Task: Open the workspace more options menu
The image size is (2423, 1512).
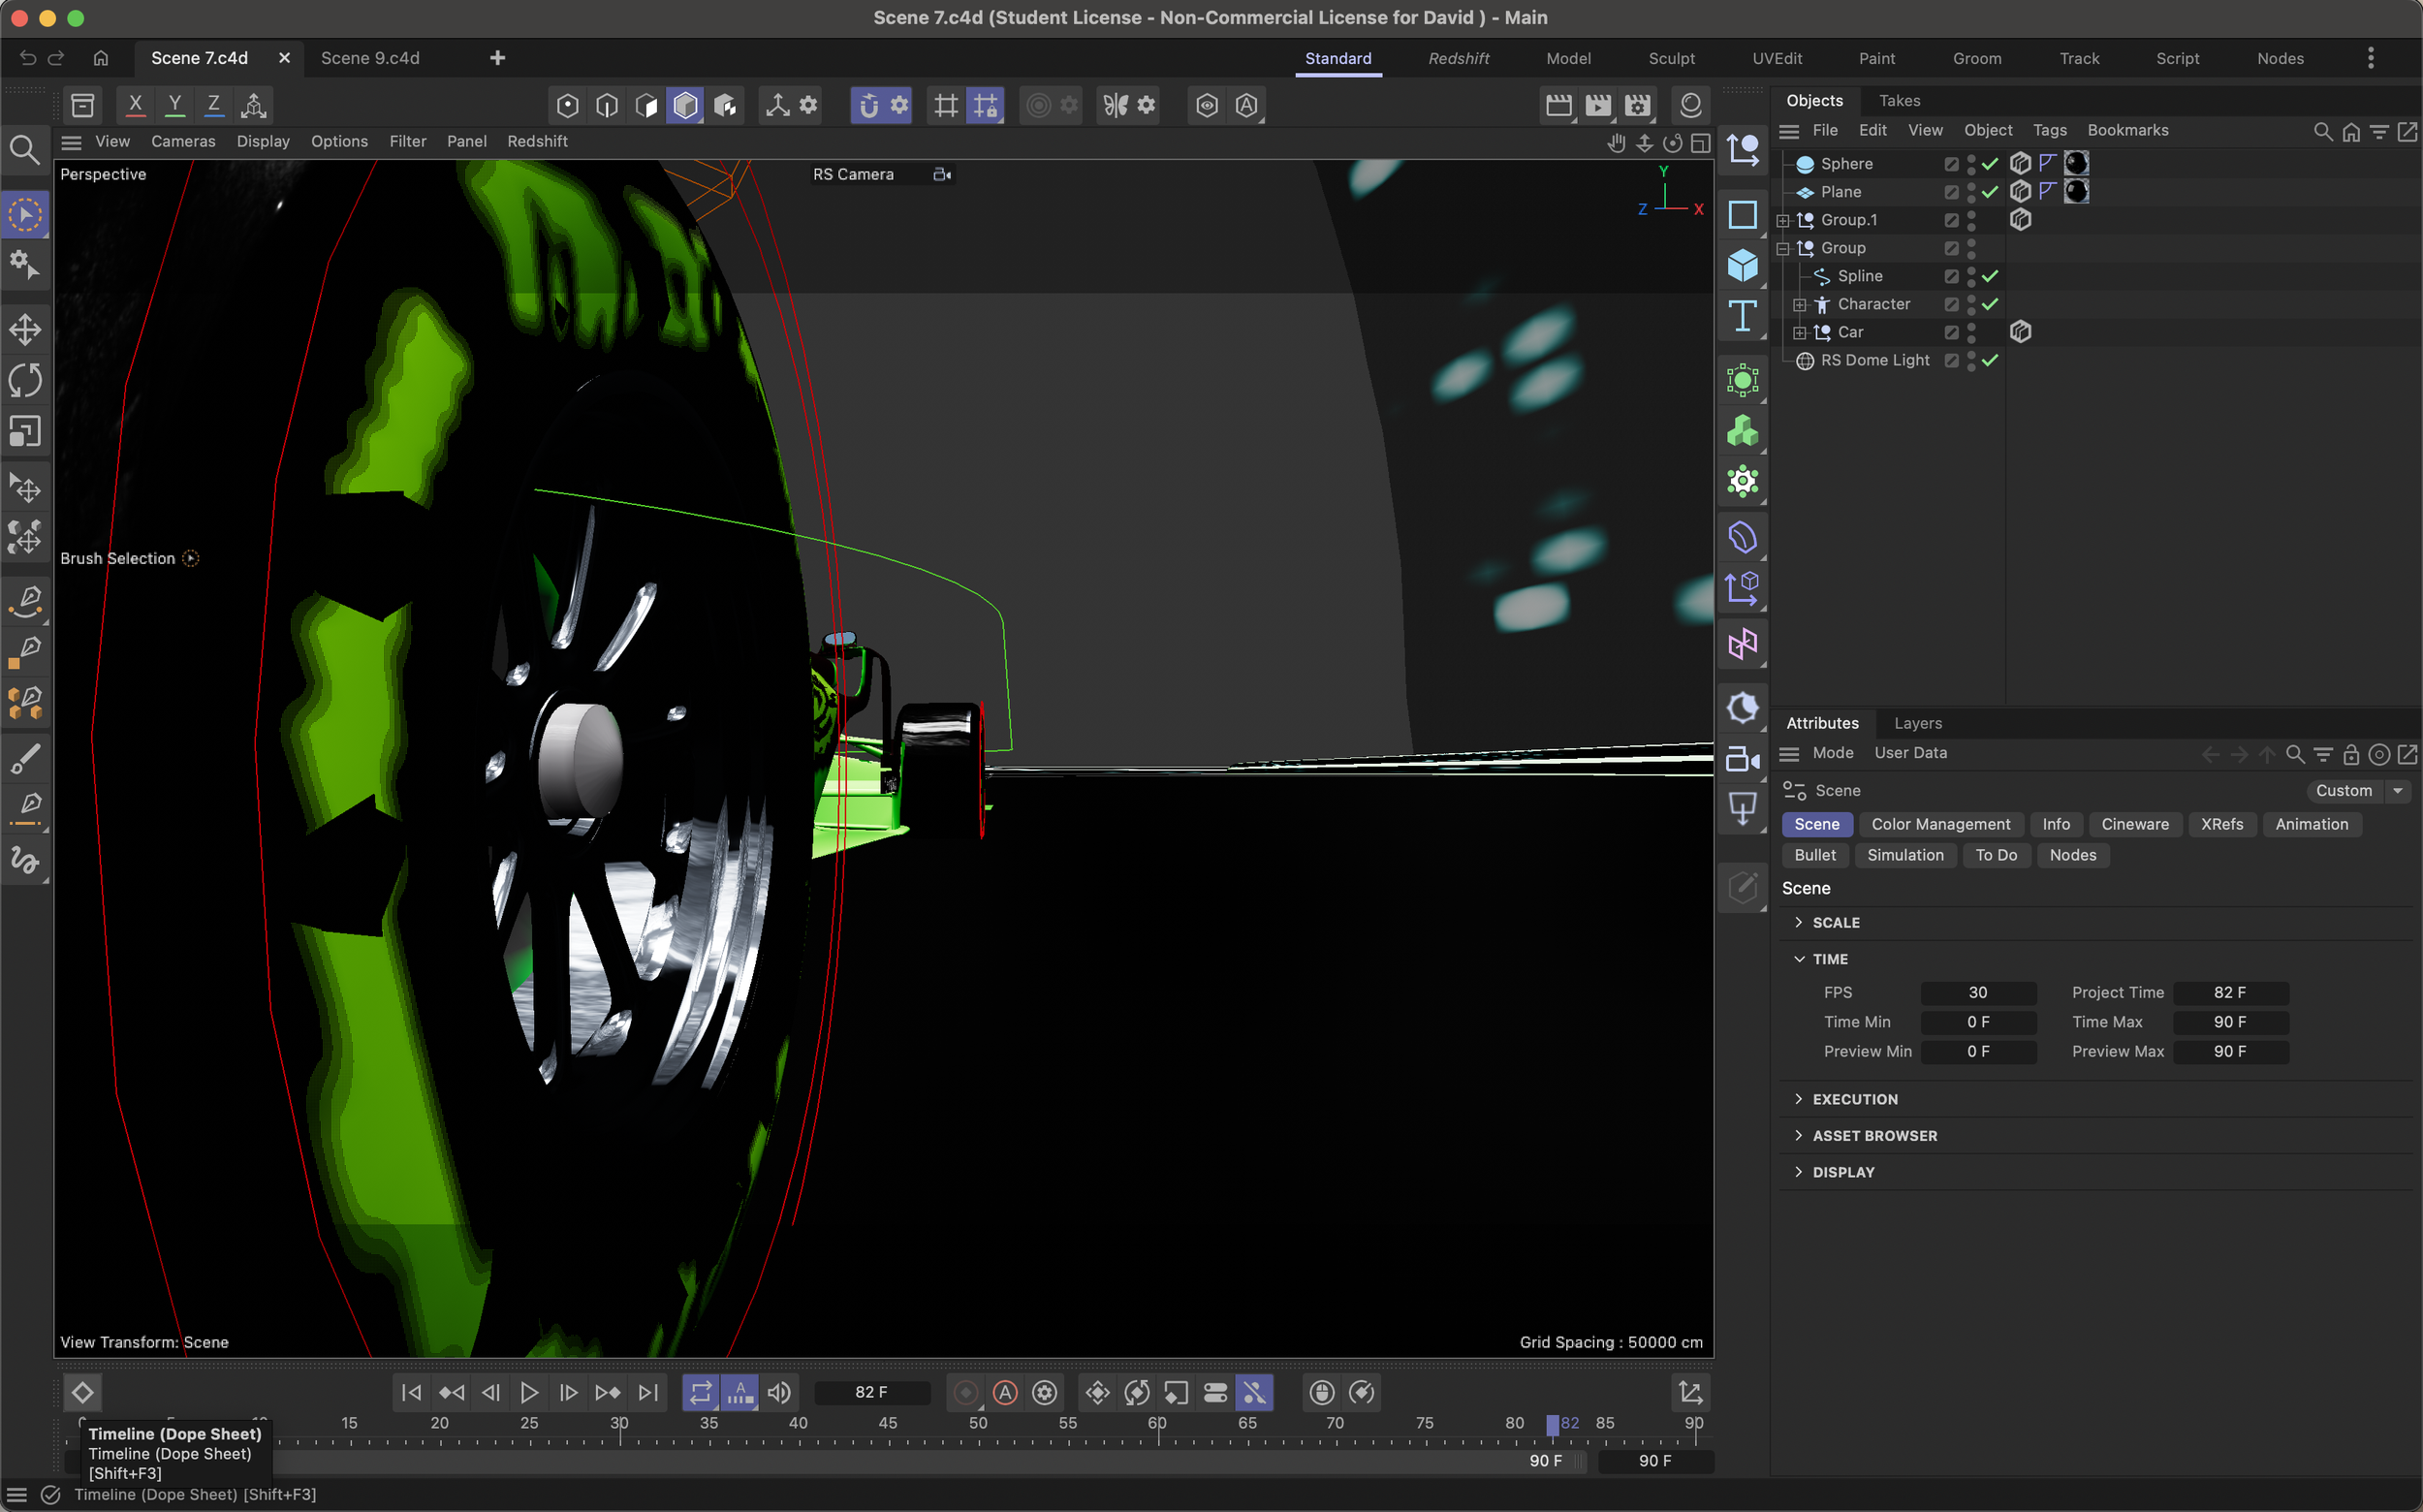Action: [x=2370, y=58]
